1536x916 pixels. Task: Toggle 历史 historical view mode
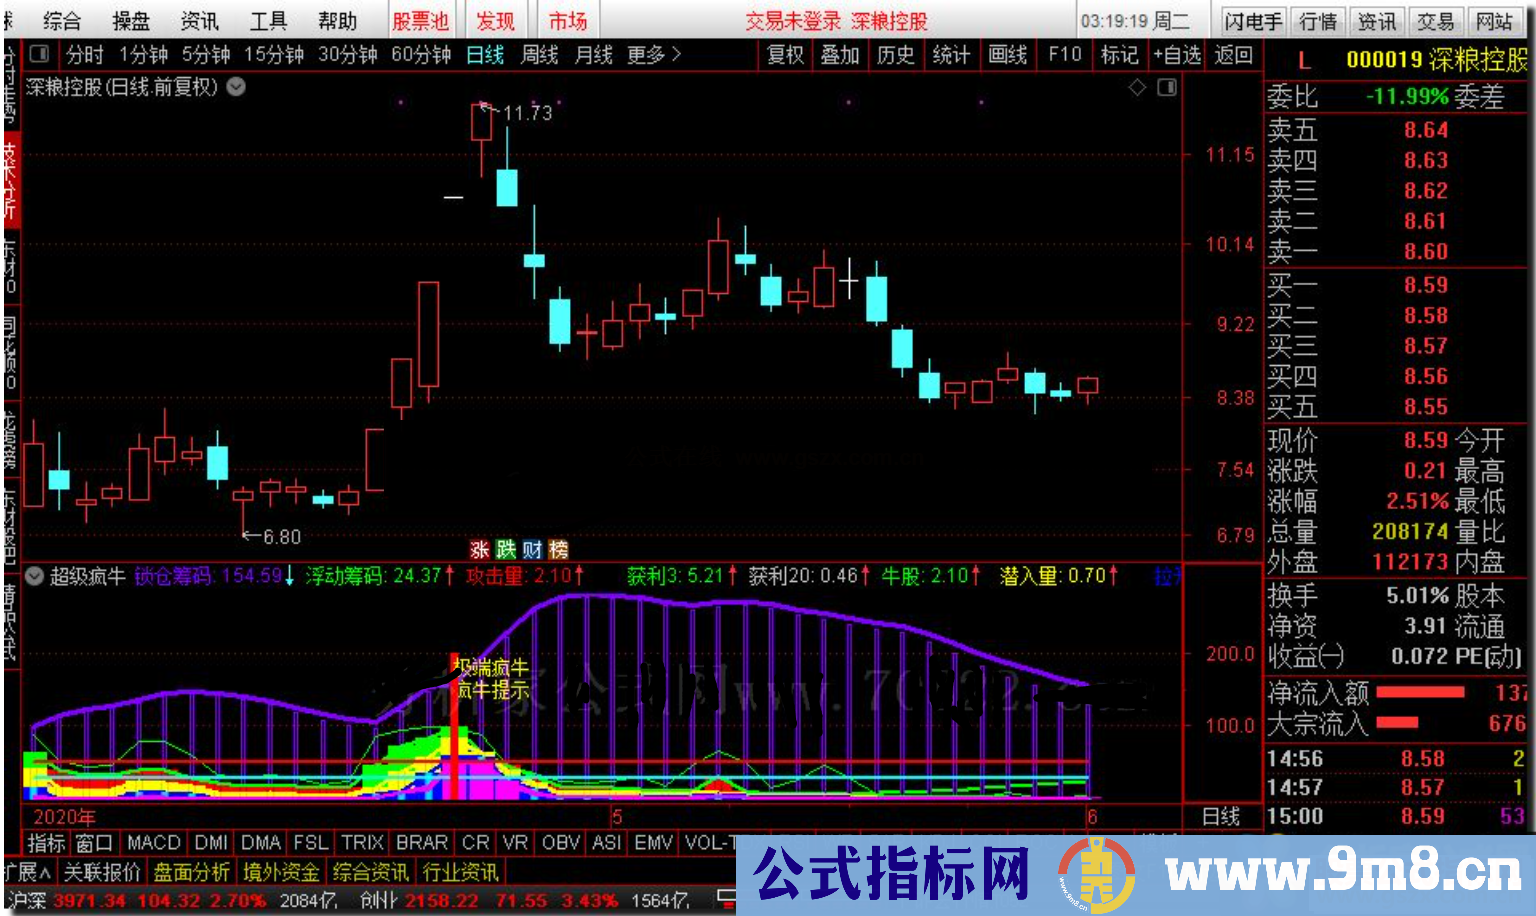pos(894,57)
